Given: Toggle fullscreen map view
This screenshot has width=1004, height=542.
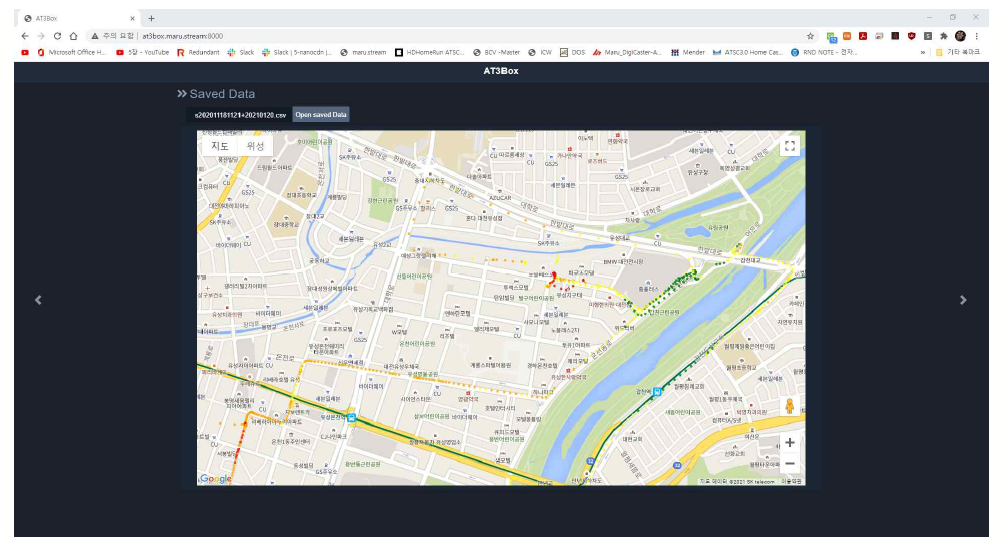Looking at the screenshot, I should (789, 147).
